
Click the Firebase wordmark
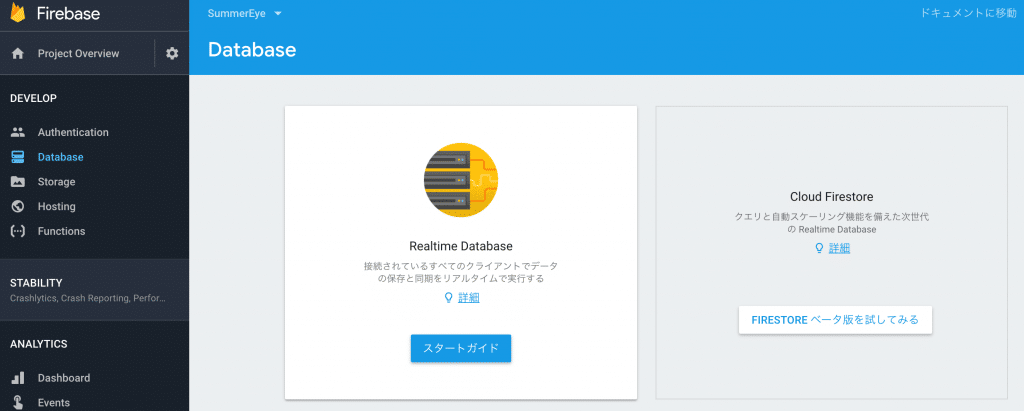point(69,13)
